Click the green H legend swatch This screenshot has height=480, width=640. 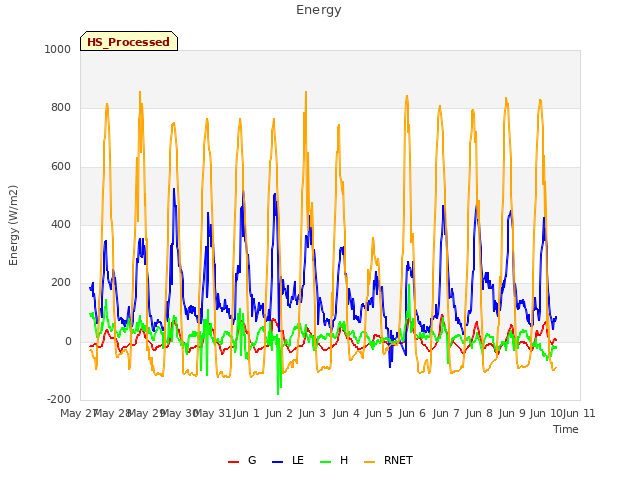pos(325,462)
